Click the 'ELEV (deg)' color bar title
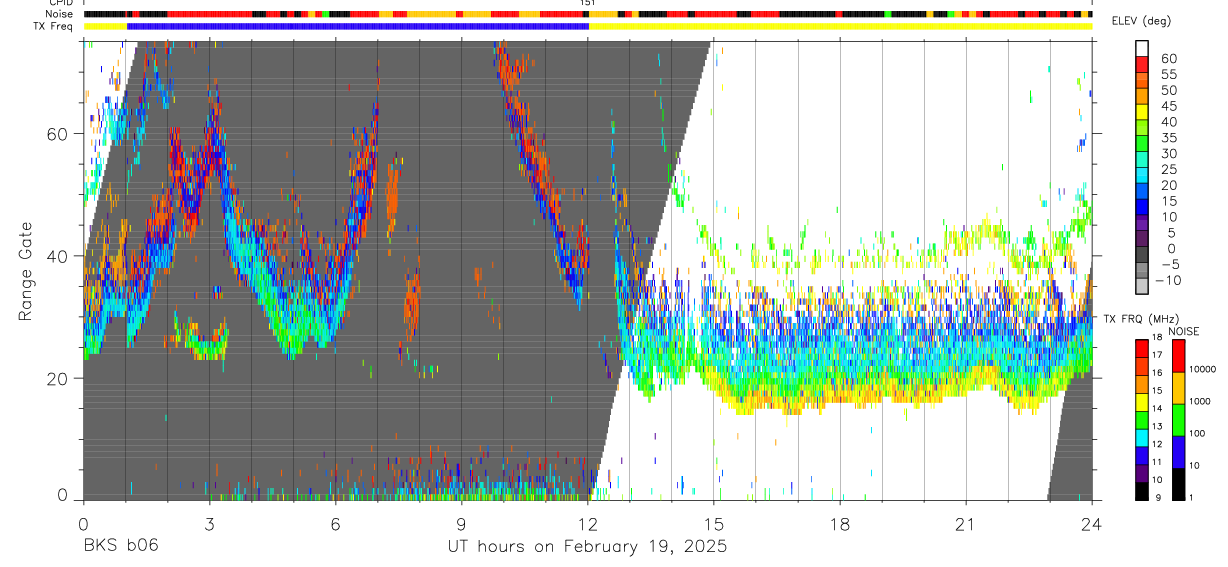The width and height of the screenshot is (1228, 567). pos(1144,22)
